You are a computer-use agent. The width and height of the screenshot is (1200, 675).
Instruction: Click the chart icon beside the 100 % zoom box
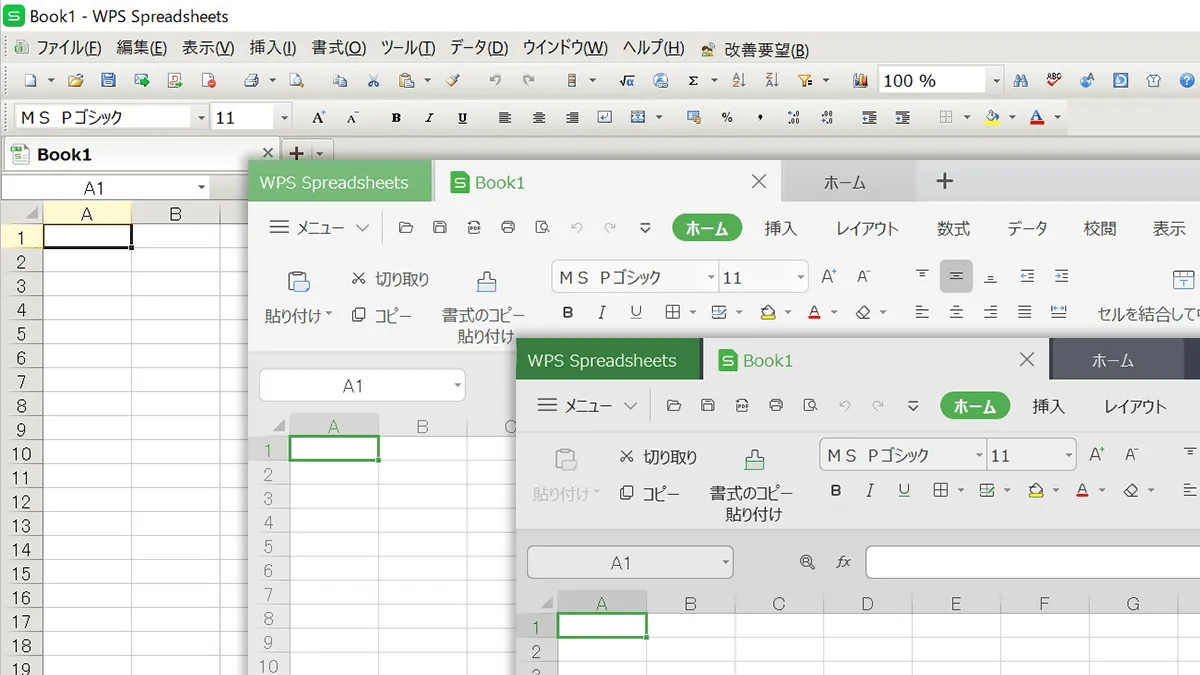[x=862, y=81]
